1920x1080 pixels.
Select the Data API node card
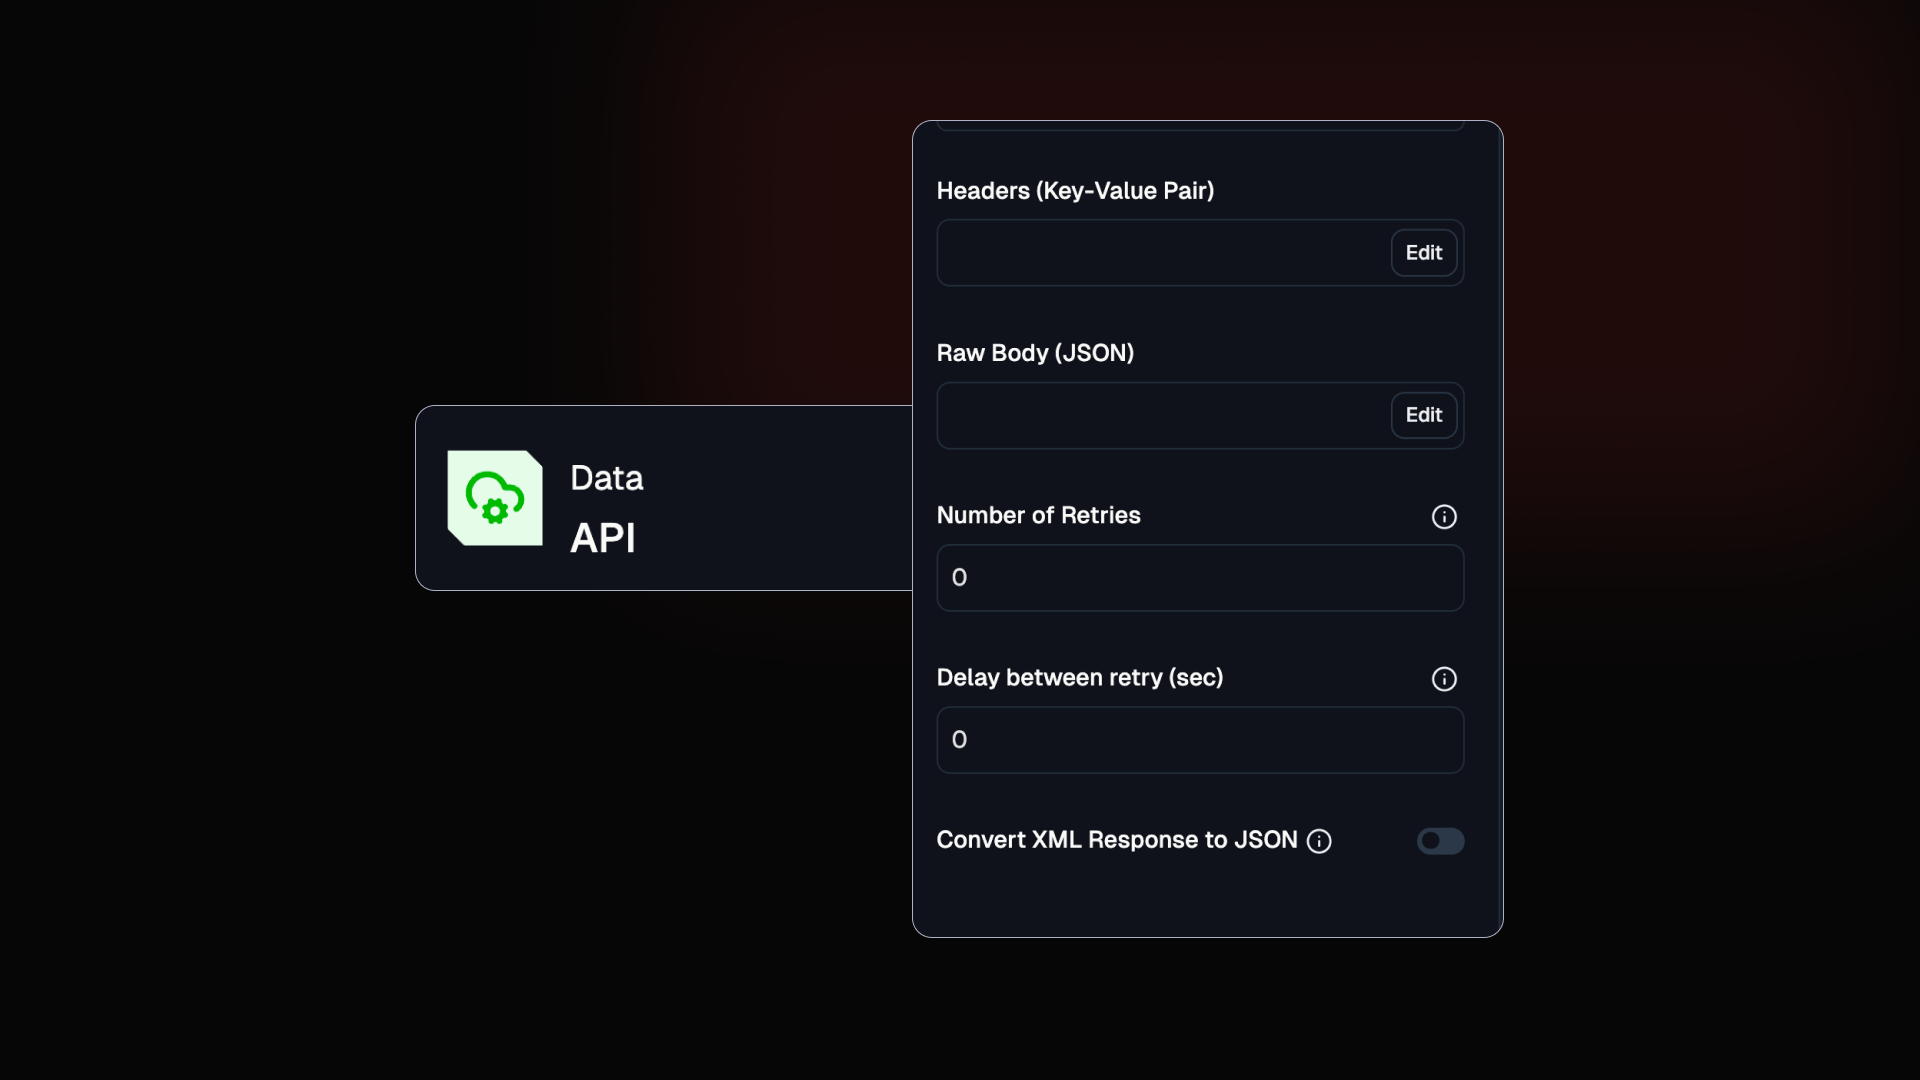pyautogui.click(x=664, y=498)
